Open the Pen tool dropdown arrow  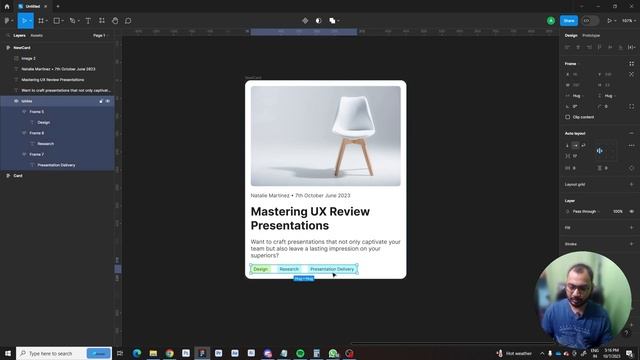click(78, 21)
